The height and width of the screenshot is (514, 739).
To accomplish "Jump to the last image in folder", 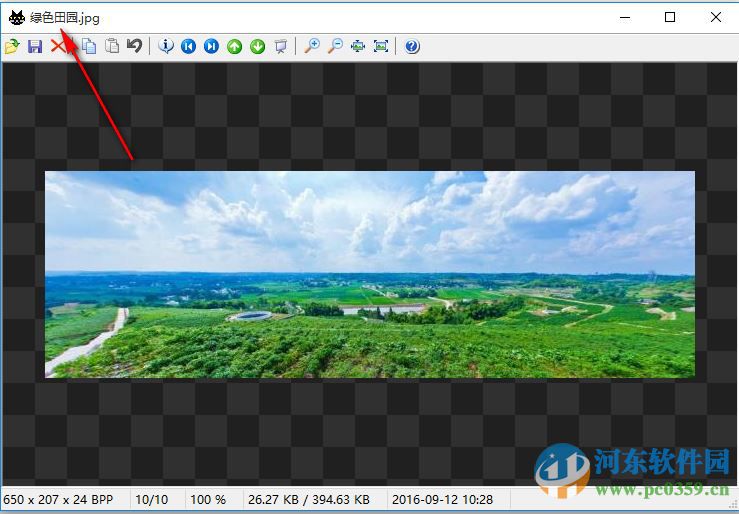I will (x=212, y=46).
